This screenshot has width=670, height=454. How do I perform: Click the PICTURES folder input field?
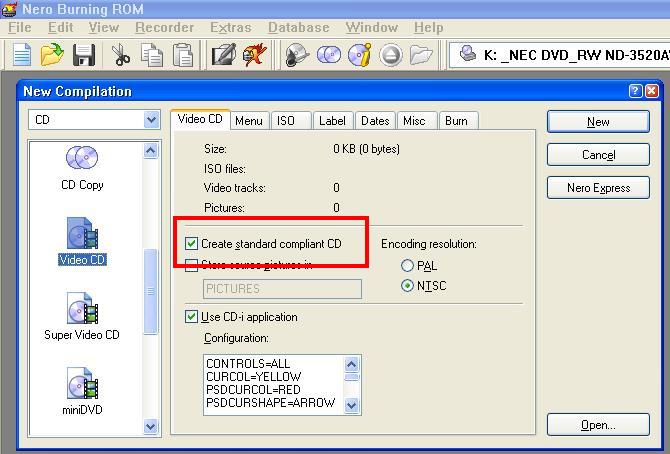[282, 289]
